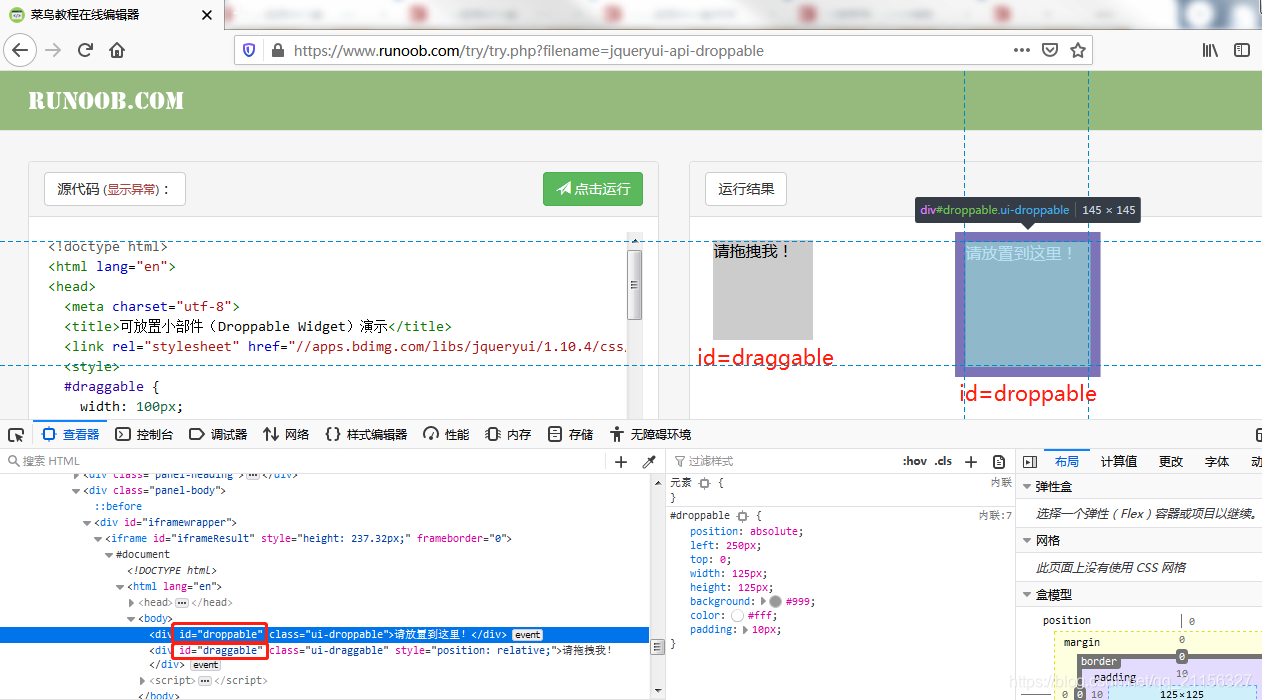Highlight elements matching #droppable selector

point(742,515)
